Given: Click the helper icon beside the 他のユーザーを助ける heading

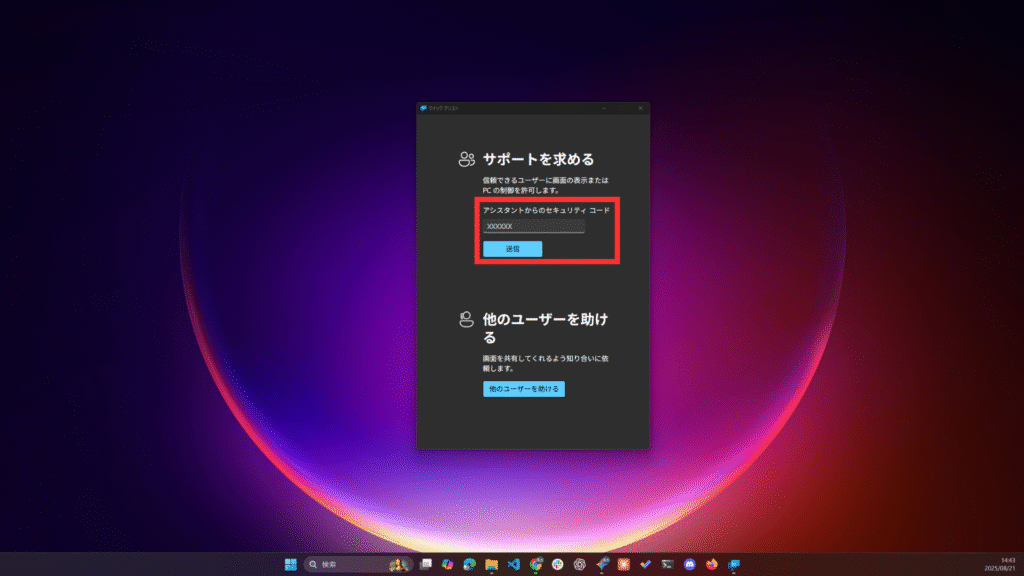Looking at the screenshot, I should [466, 319].
